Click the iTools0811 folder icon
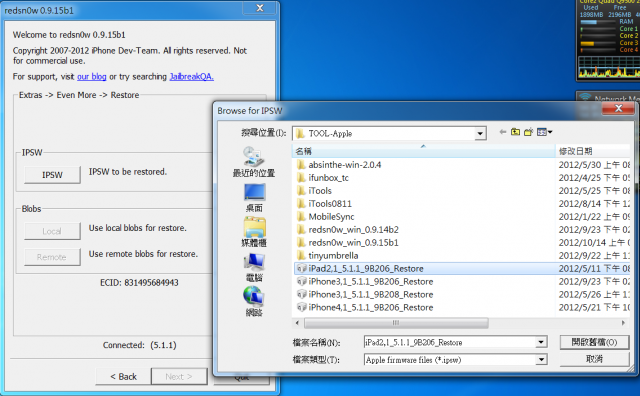Screen dimensions: 640x396 point(301,204)
